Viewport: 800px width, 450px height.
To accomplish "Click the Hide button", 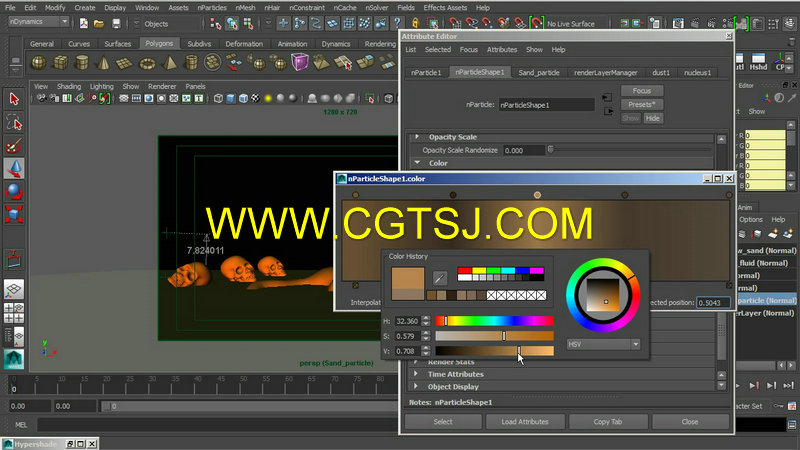I will click(653, 118).
